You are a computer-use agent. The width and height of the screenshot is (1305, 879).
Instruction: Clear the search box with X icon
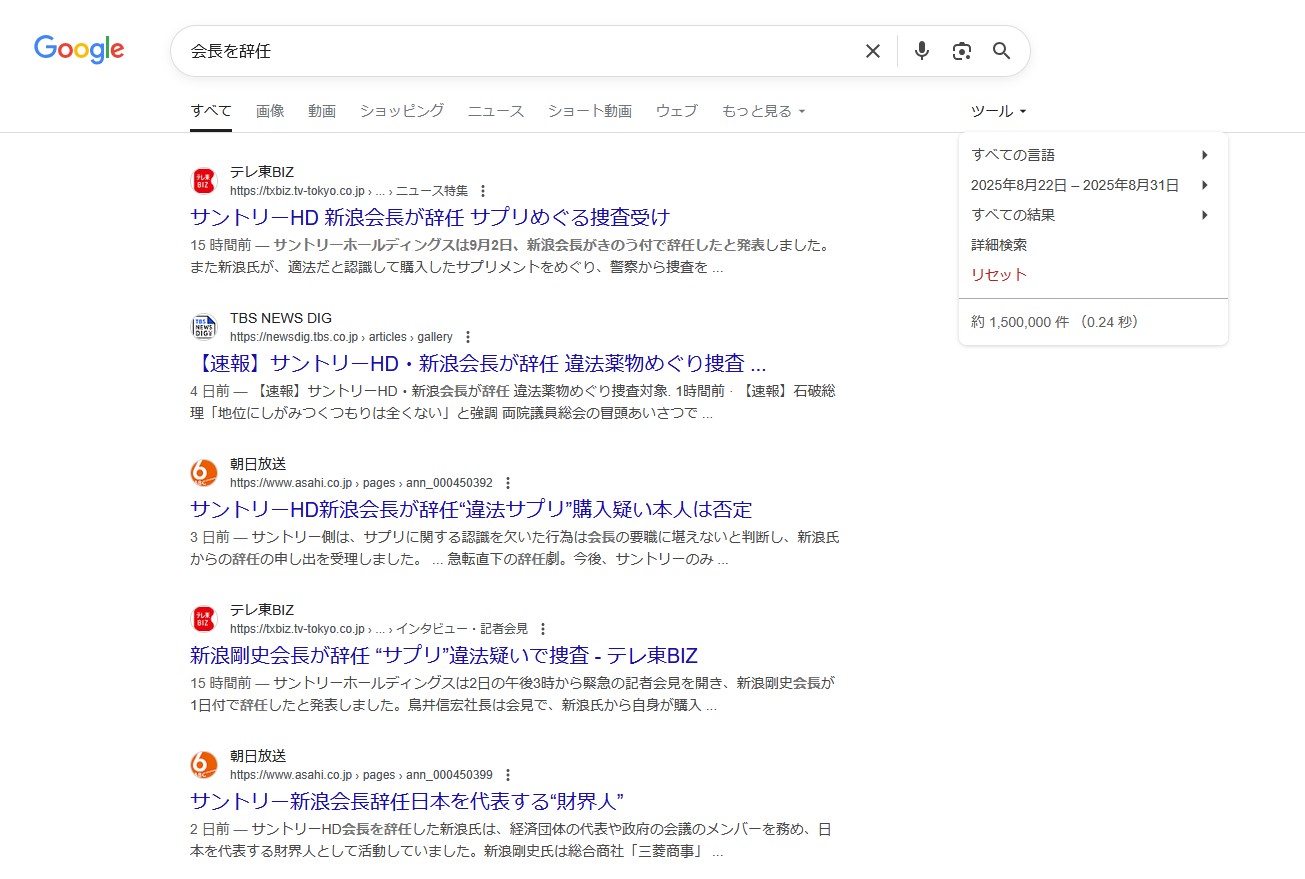tap(873, 51)
